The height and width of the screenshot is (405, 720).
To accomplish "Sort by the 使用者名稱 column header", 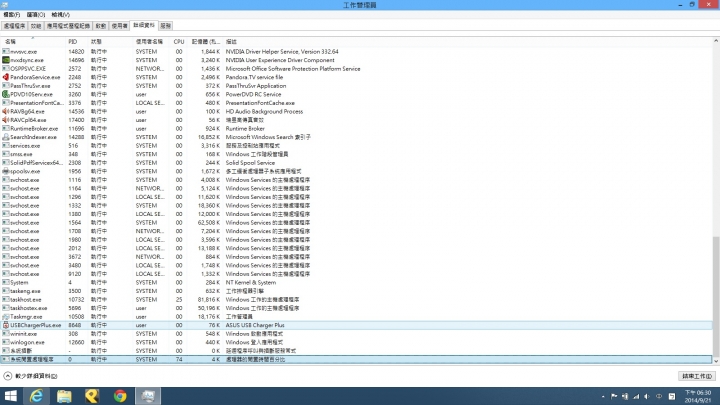I will click(x=149, y=41).
